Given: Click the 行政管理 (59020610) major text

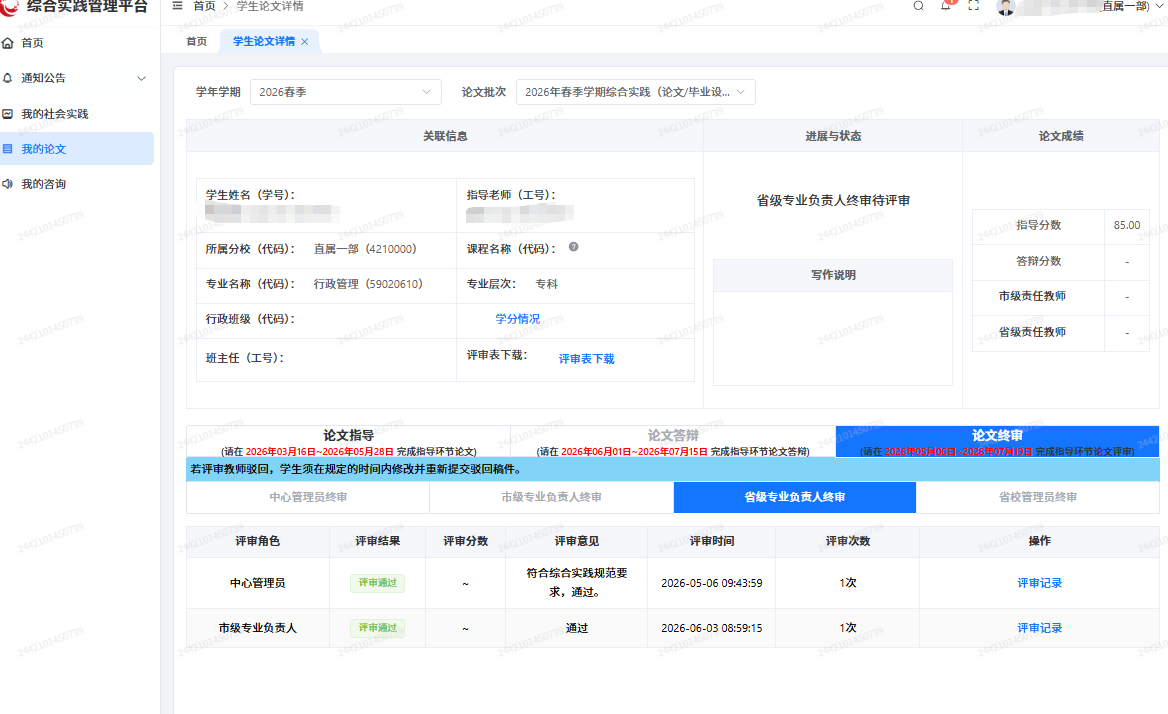Looking at the screenshot, I should tap(368, 284).
